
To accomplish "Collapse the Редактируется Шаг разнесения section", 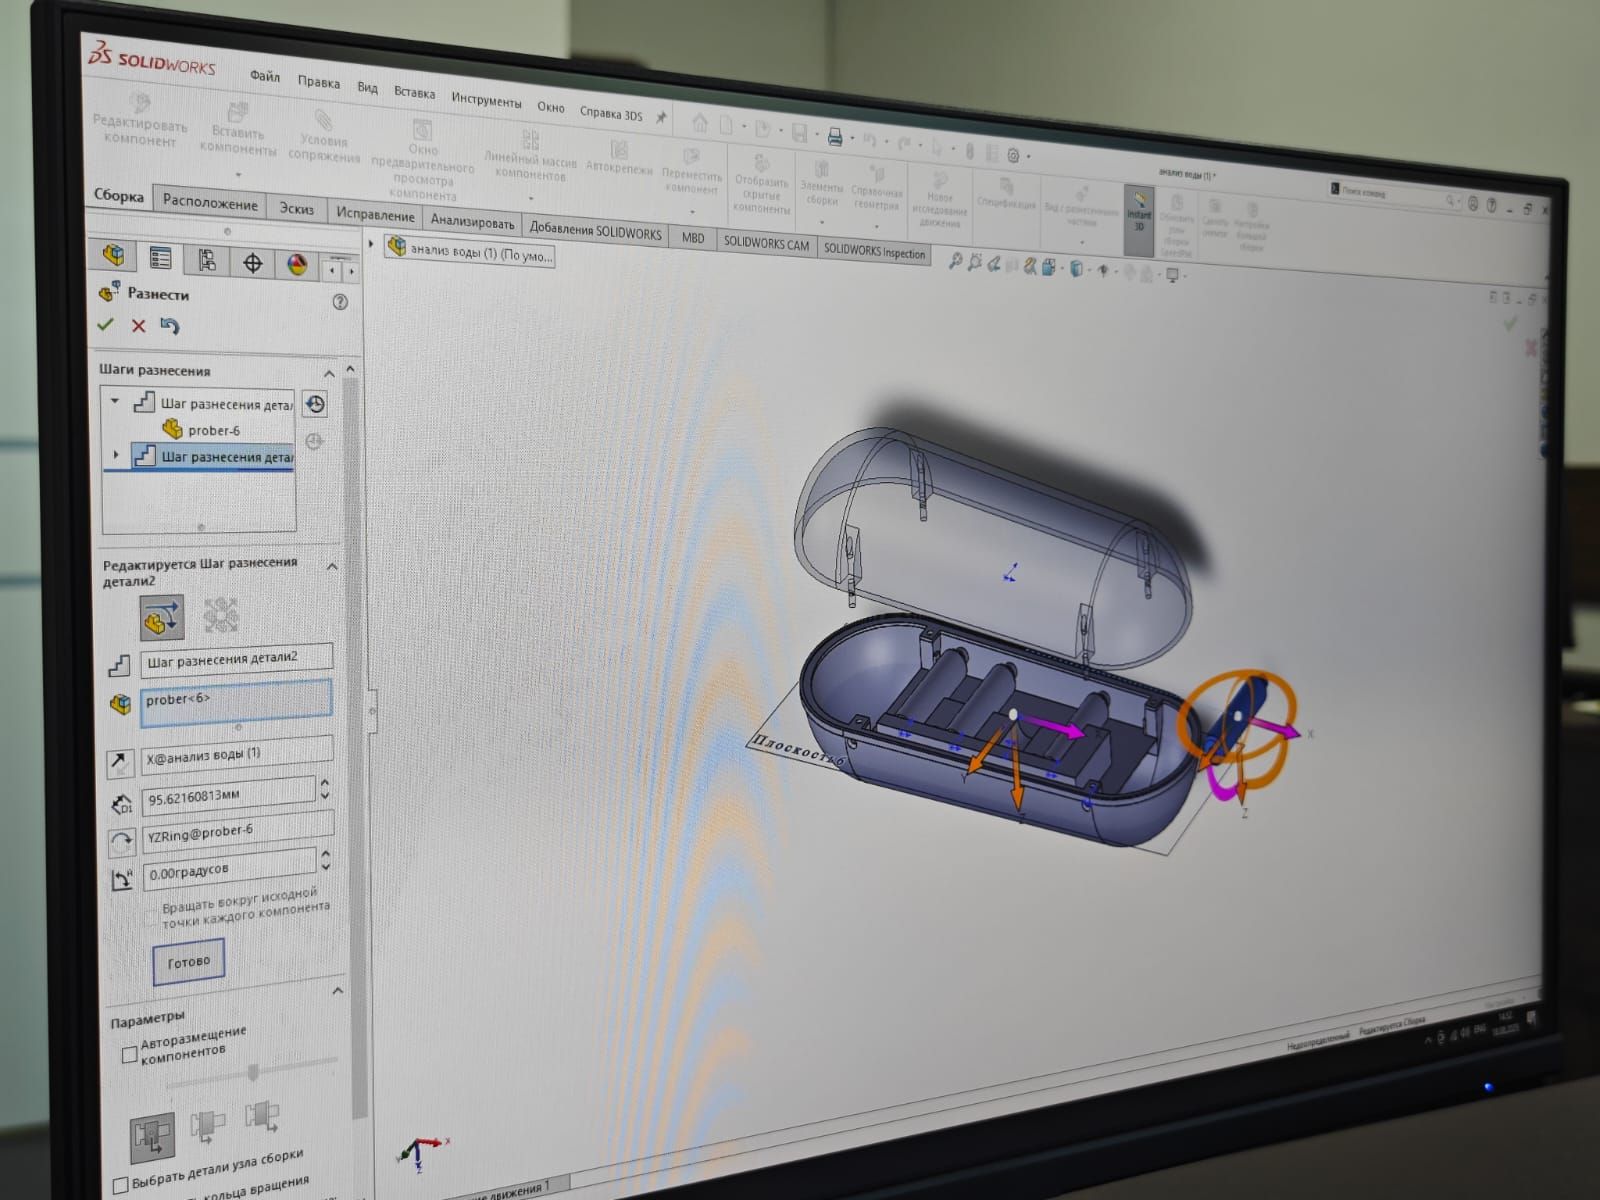I will 332,566.
